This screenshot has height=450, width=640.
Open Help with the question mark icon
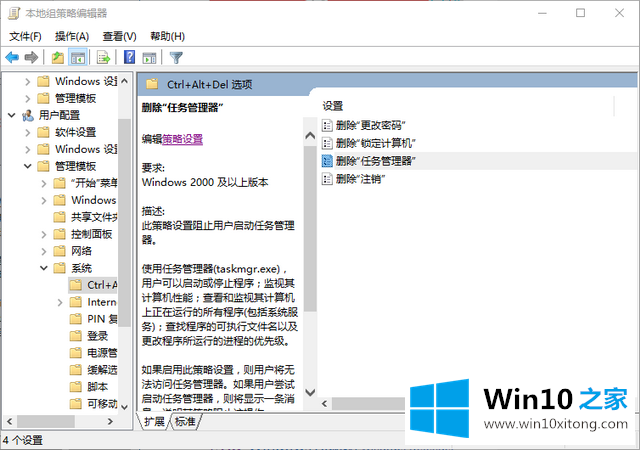pyautogui.click(x=129, y=57)
